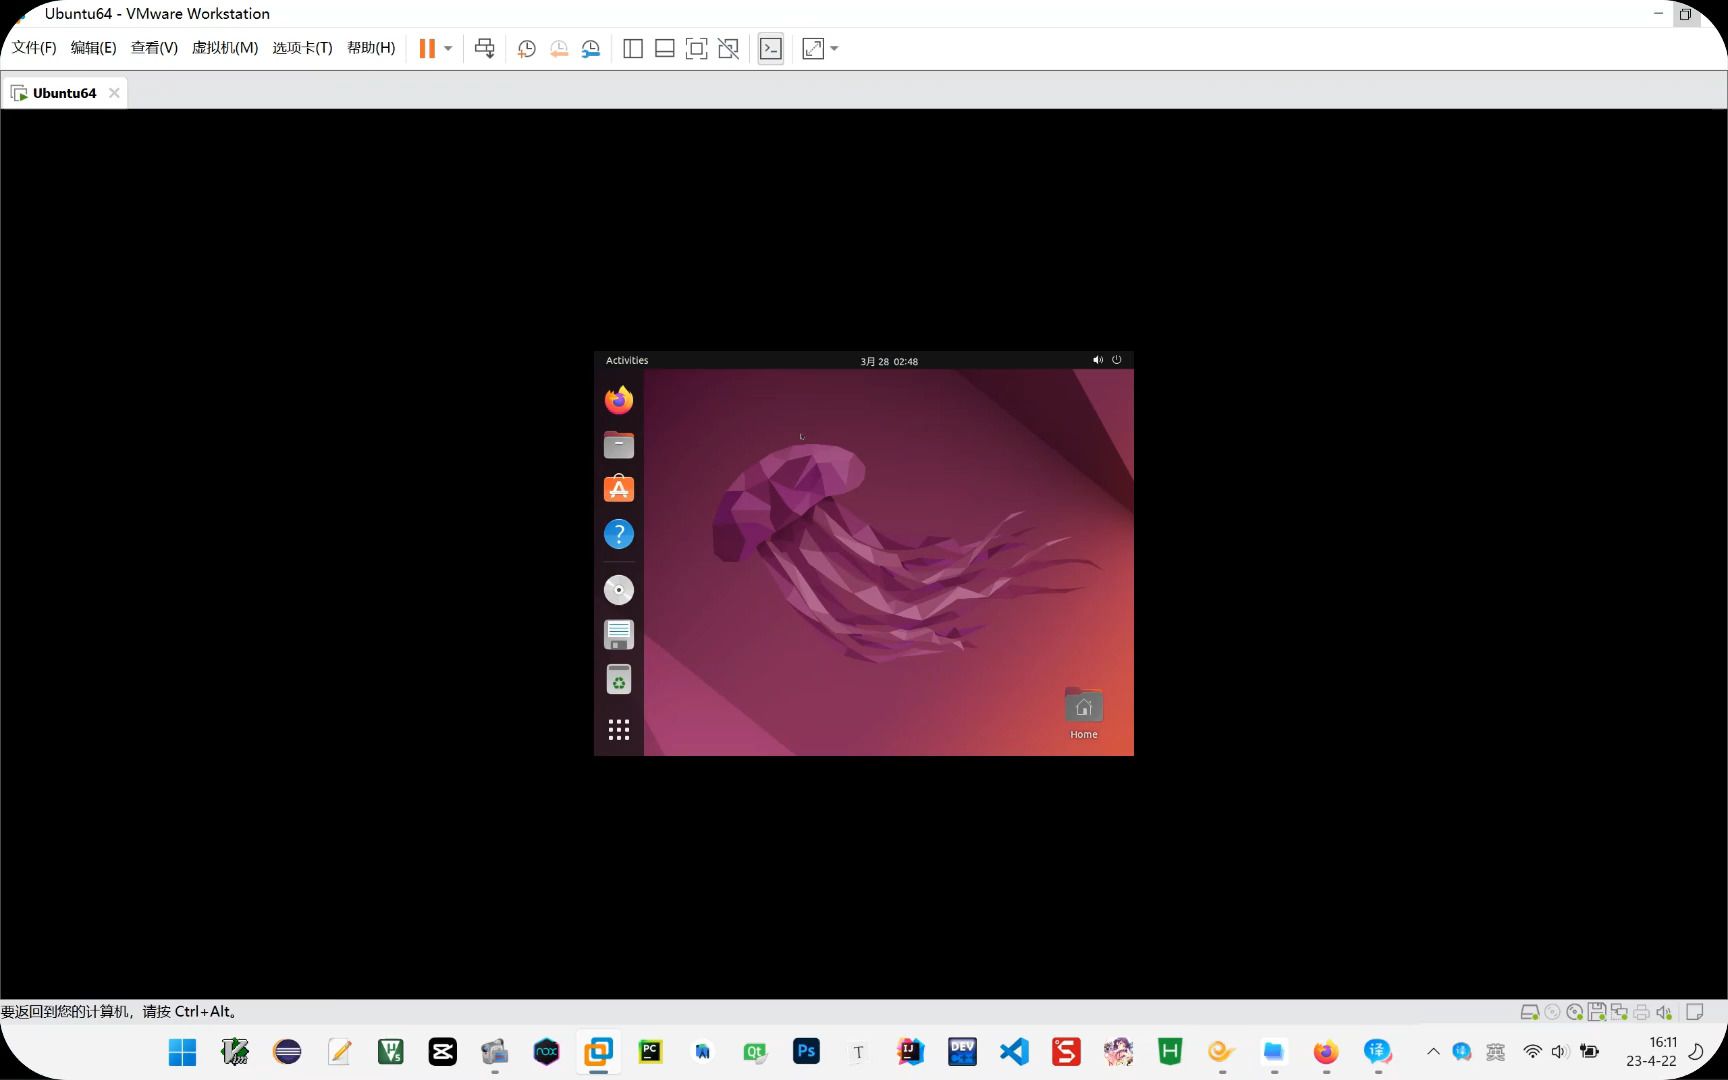The width and height of the screenshot is (1728, 1080).
Task: Click the mounted disc icon in the dock
Action: pos(619,590)
